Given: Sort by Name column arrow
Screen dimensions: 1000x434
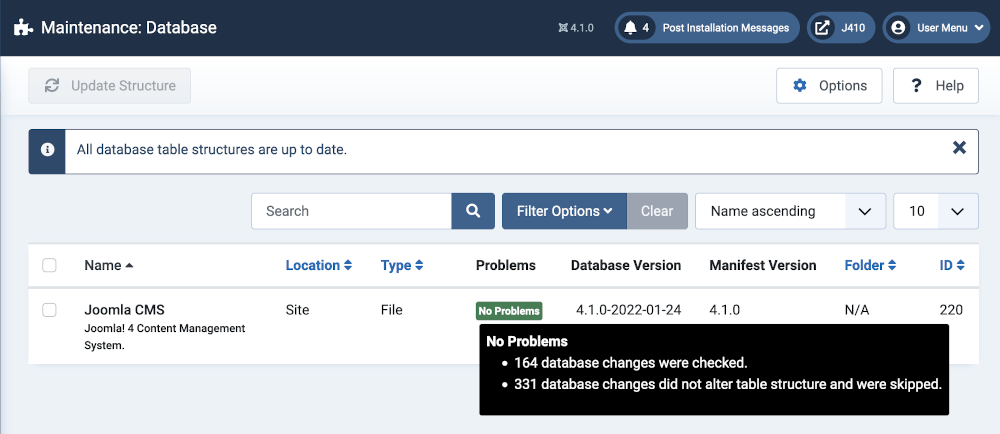Looking at the screenshot, I should pyautogui.click(x=129, y=265).
